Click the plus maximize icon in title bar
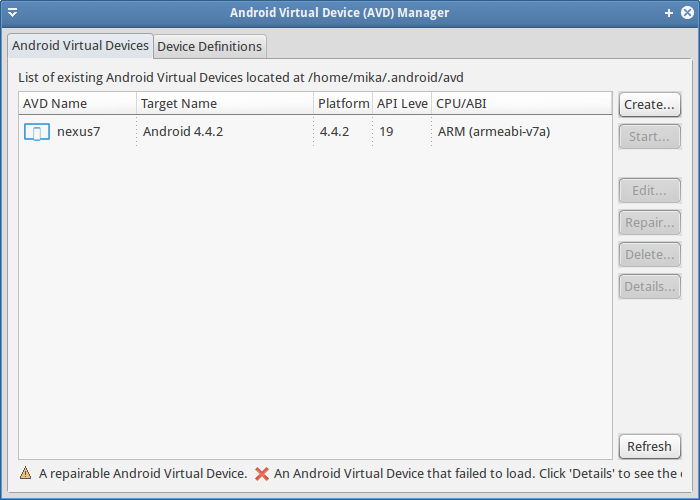The width and height of the screenshot is (700, 500). tap(668, 13)
